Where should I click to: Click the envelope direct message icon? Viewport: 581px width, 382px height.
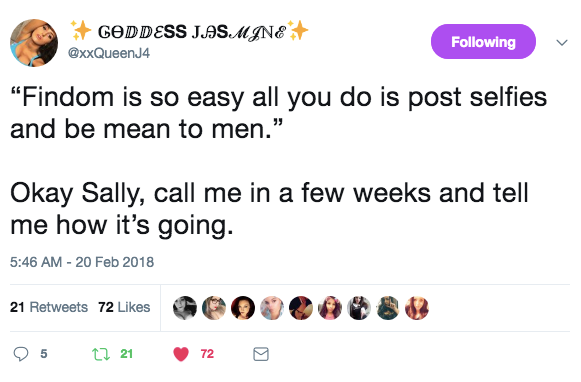point(261,354)
